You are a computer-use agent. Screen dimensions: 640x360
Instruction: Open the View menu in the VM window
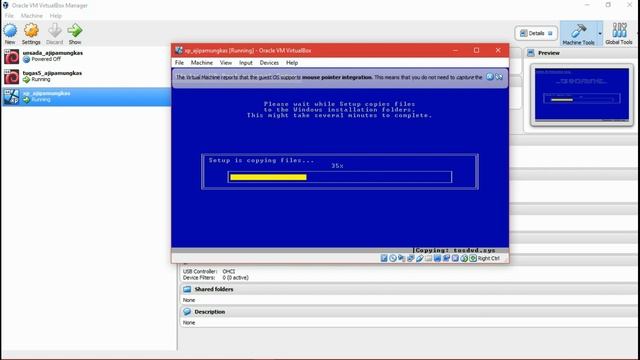[x=226, y=63]
